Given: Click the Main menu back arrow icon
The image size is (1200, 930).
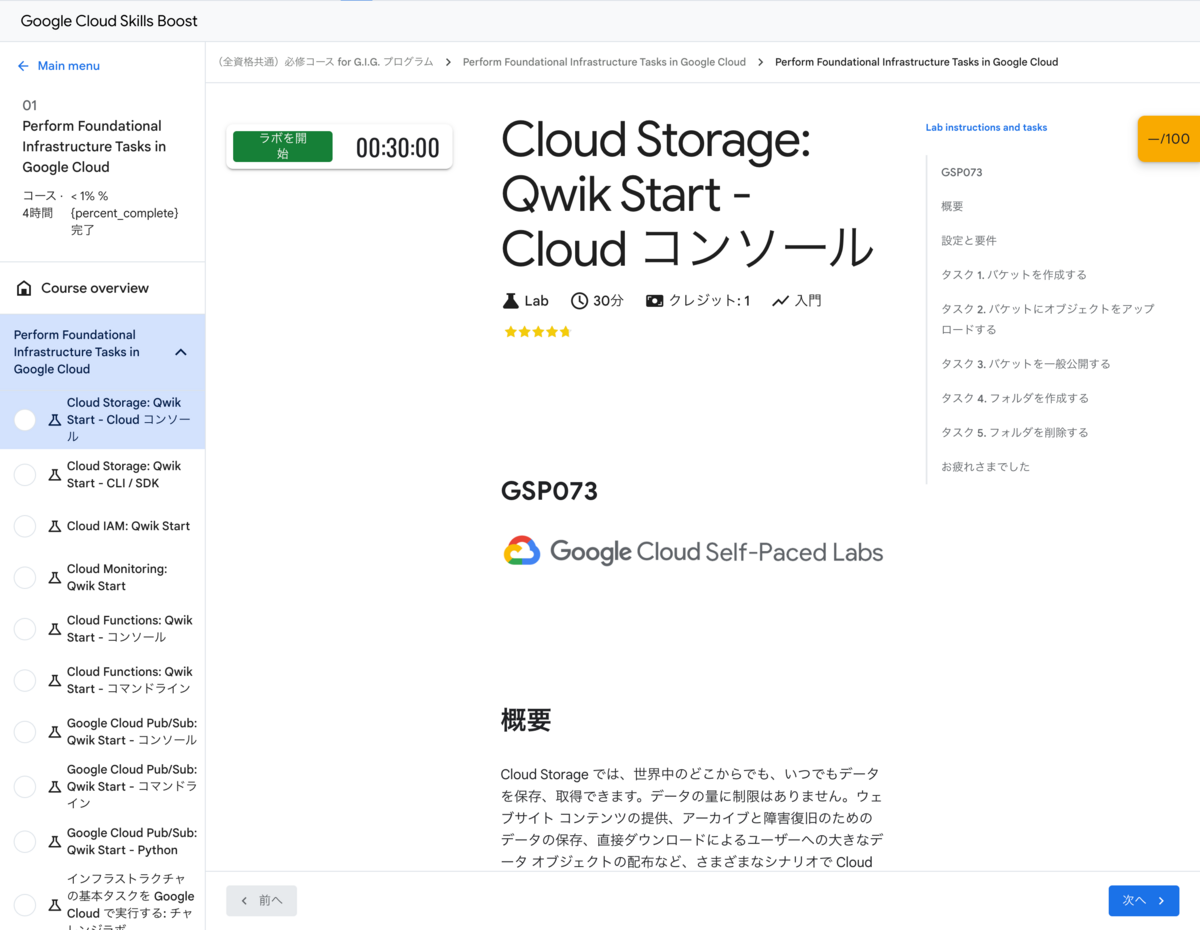Looking at the screenshot, I should tap(22, 65).
